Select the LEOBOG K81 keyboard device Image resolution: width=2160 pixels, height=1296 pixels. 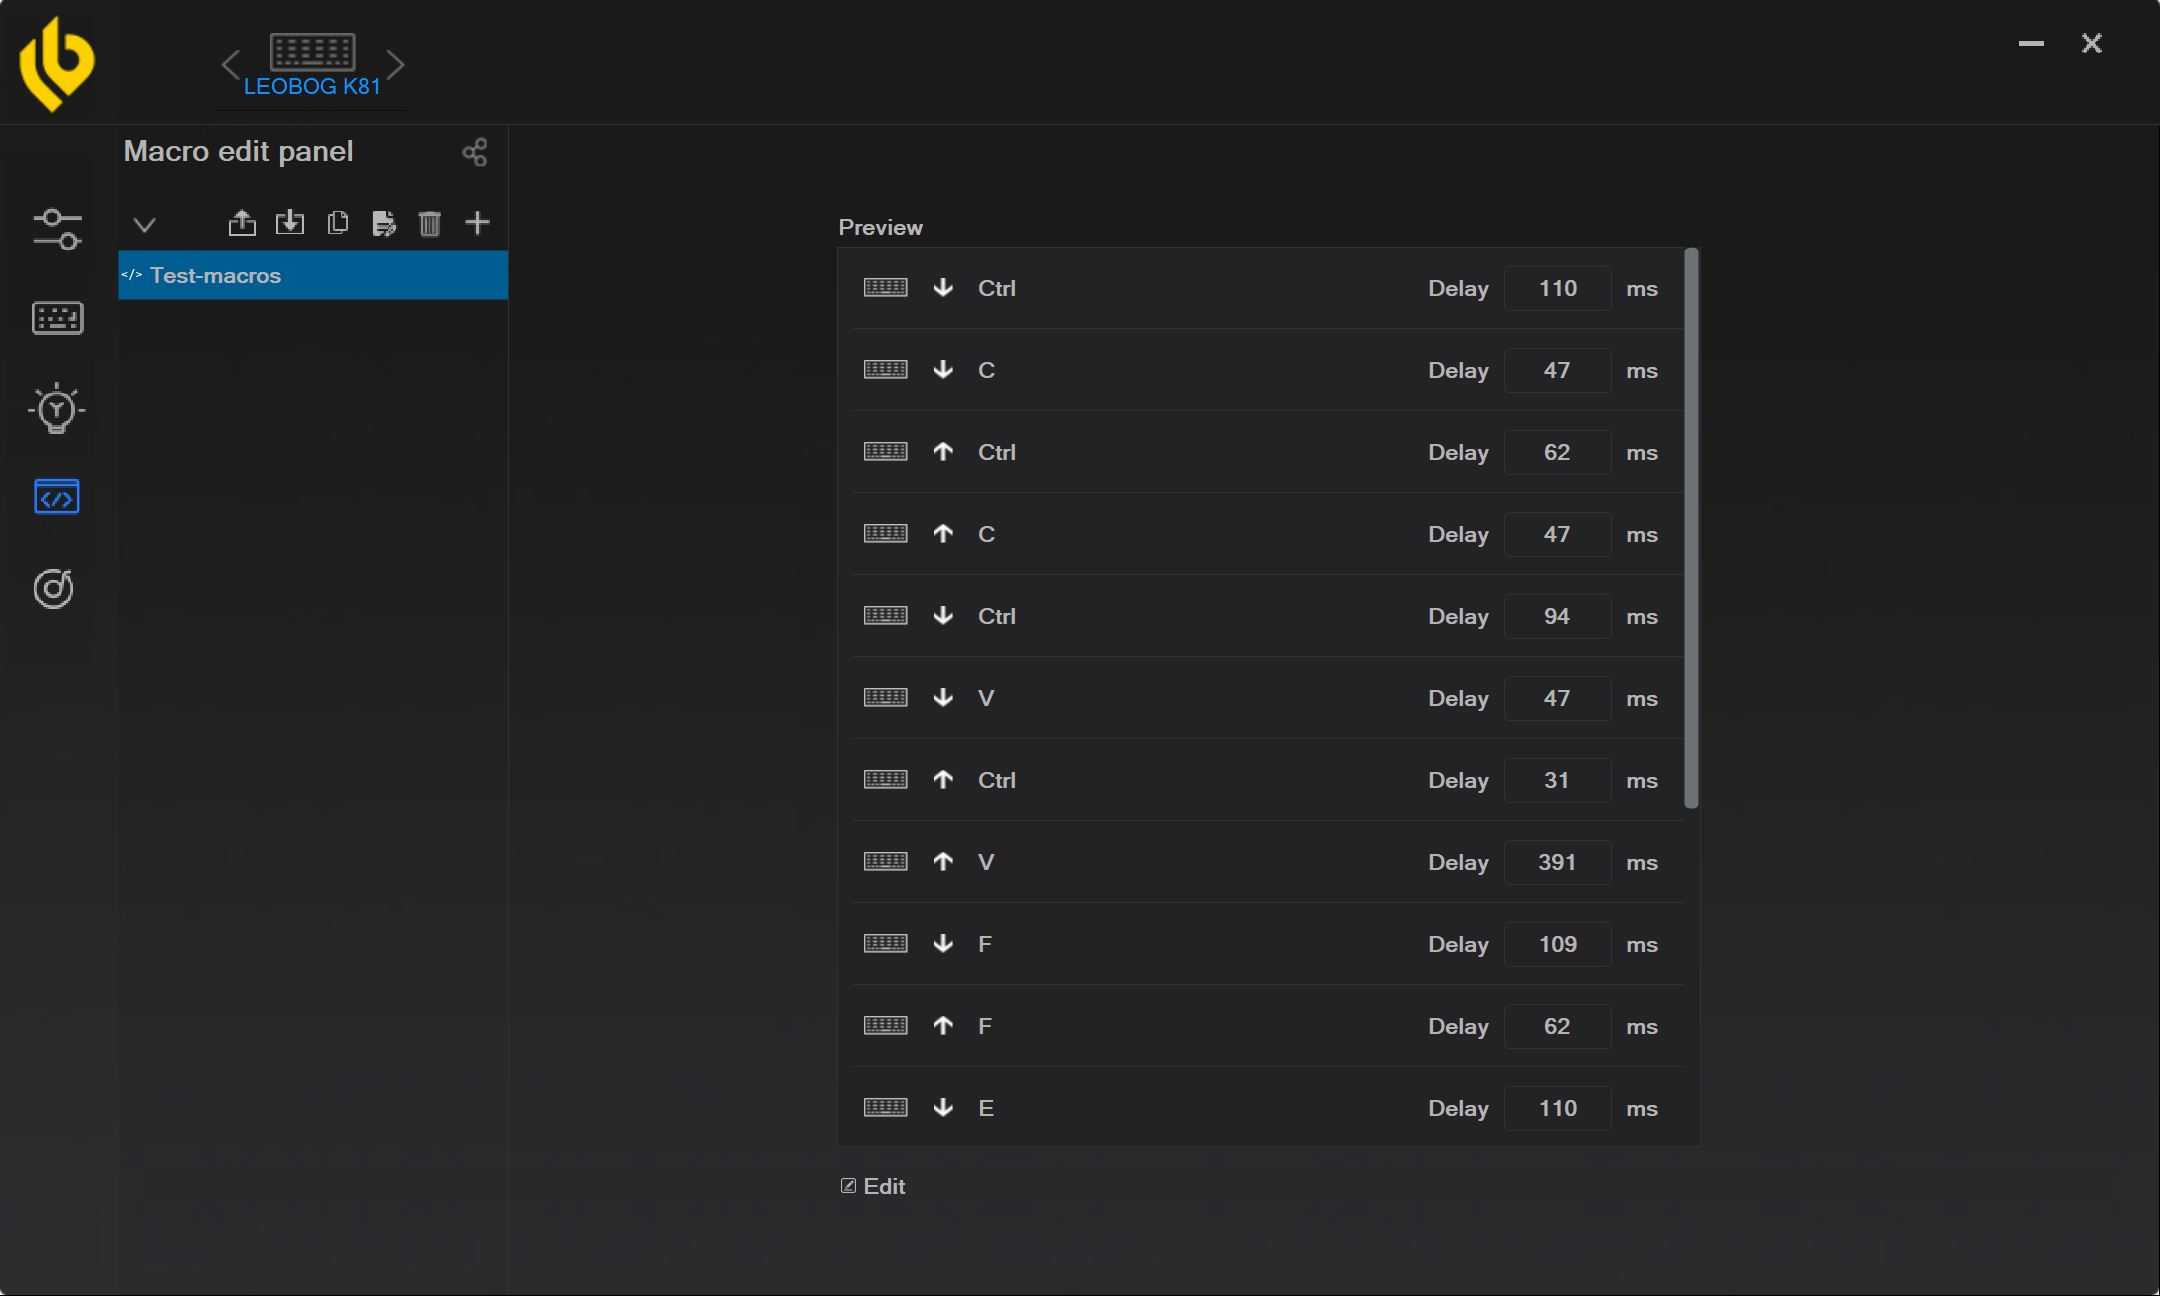[x=313, y=66]
